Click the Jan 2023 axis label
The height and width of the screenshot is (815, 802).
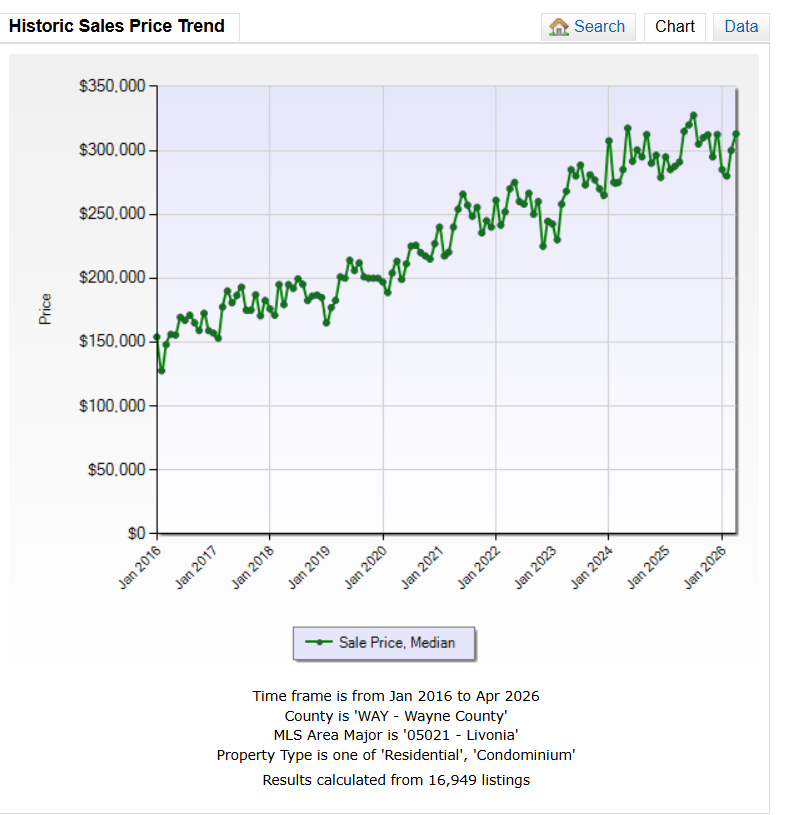pyautogui.click(x=535, y=568)
